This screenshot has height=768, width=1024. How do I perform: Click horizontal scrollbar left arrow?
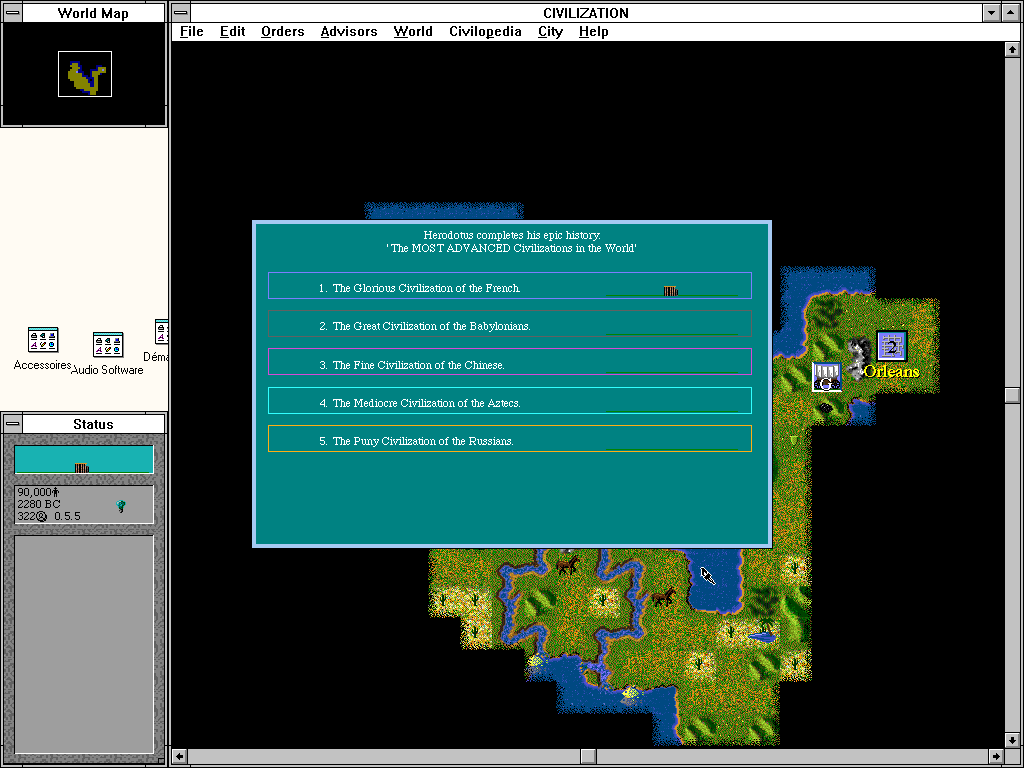coord(180,756)
